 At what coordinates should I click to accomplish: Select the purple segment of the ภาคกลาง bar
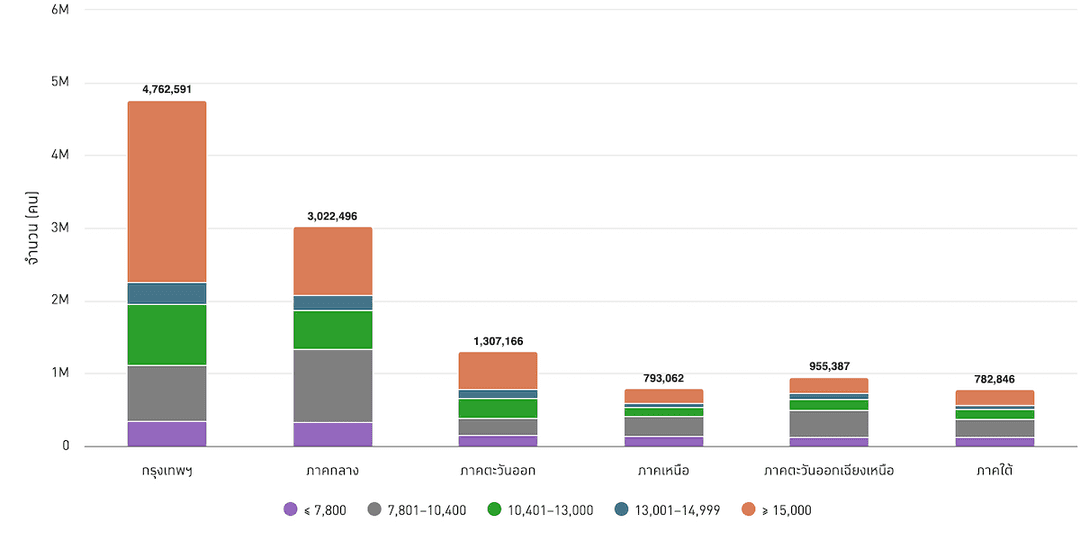(x=333, y=435)
